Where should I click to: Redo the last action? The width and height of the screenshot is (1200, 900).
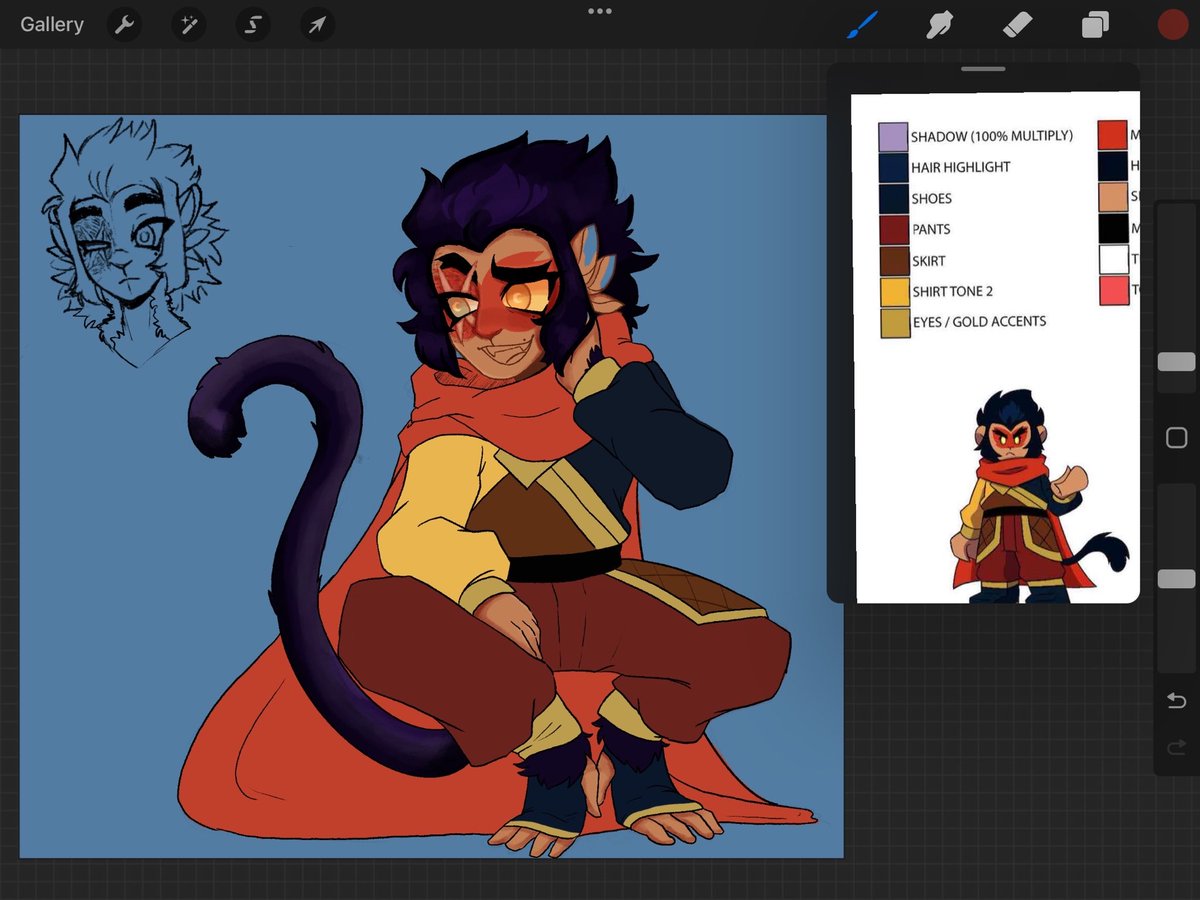(1176, 745)
